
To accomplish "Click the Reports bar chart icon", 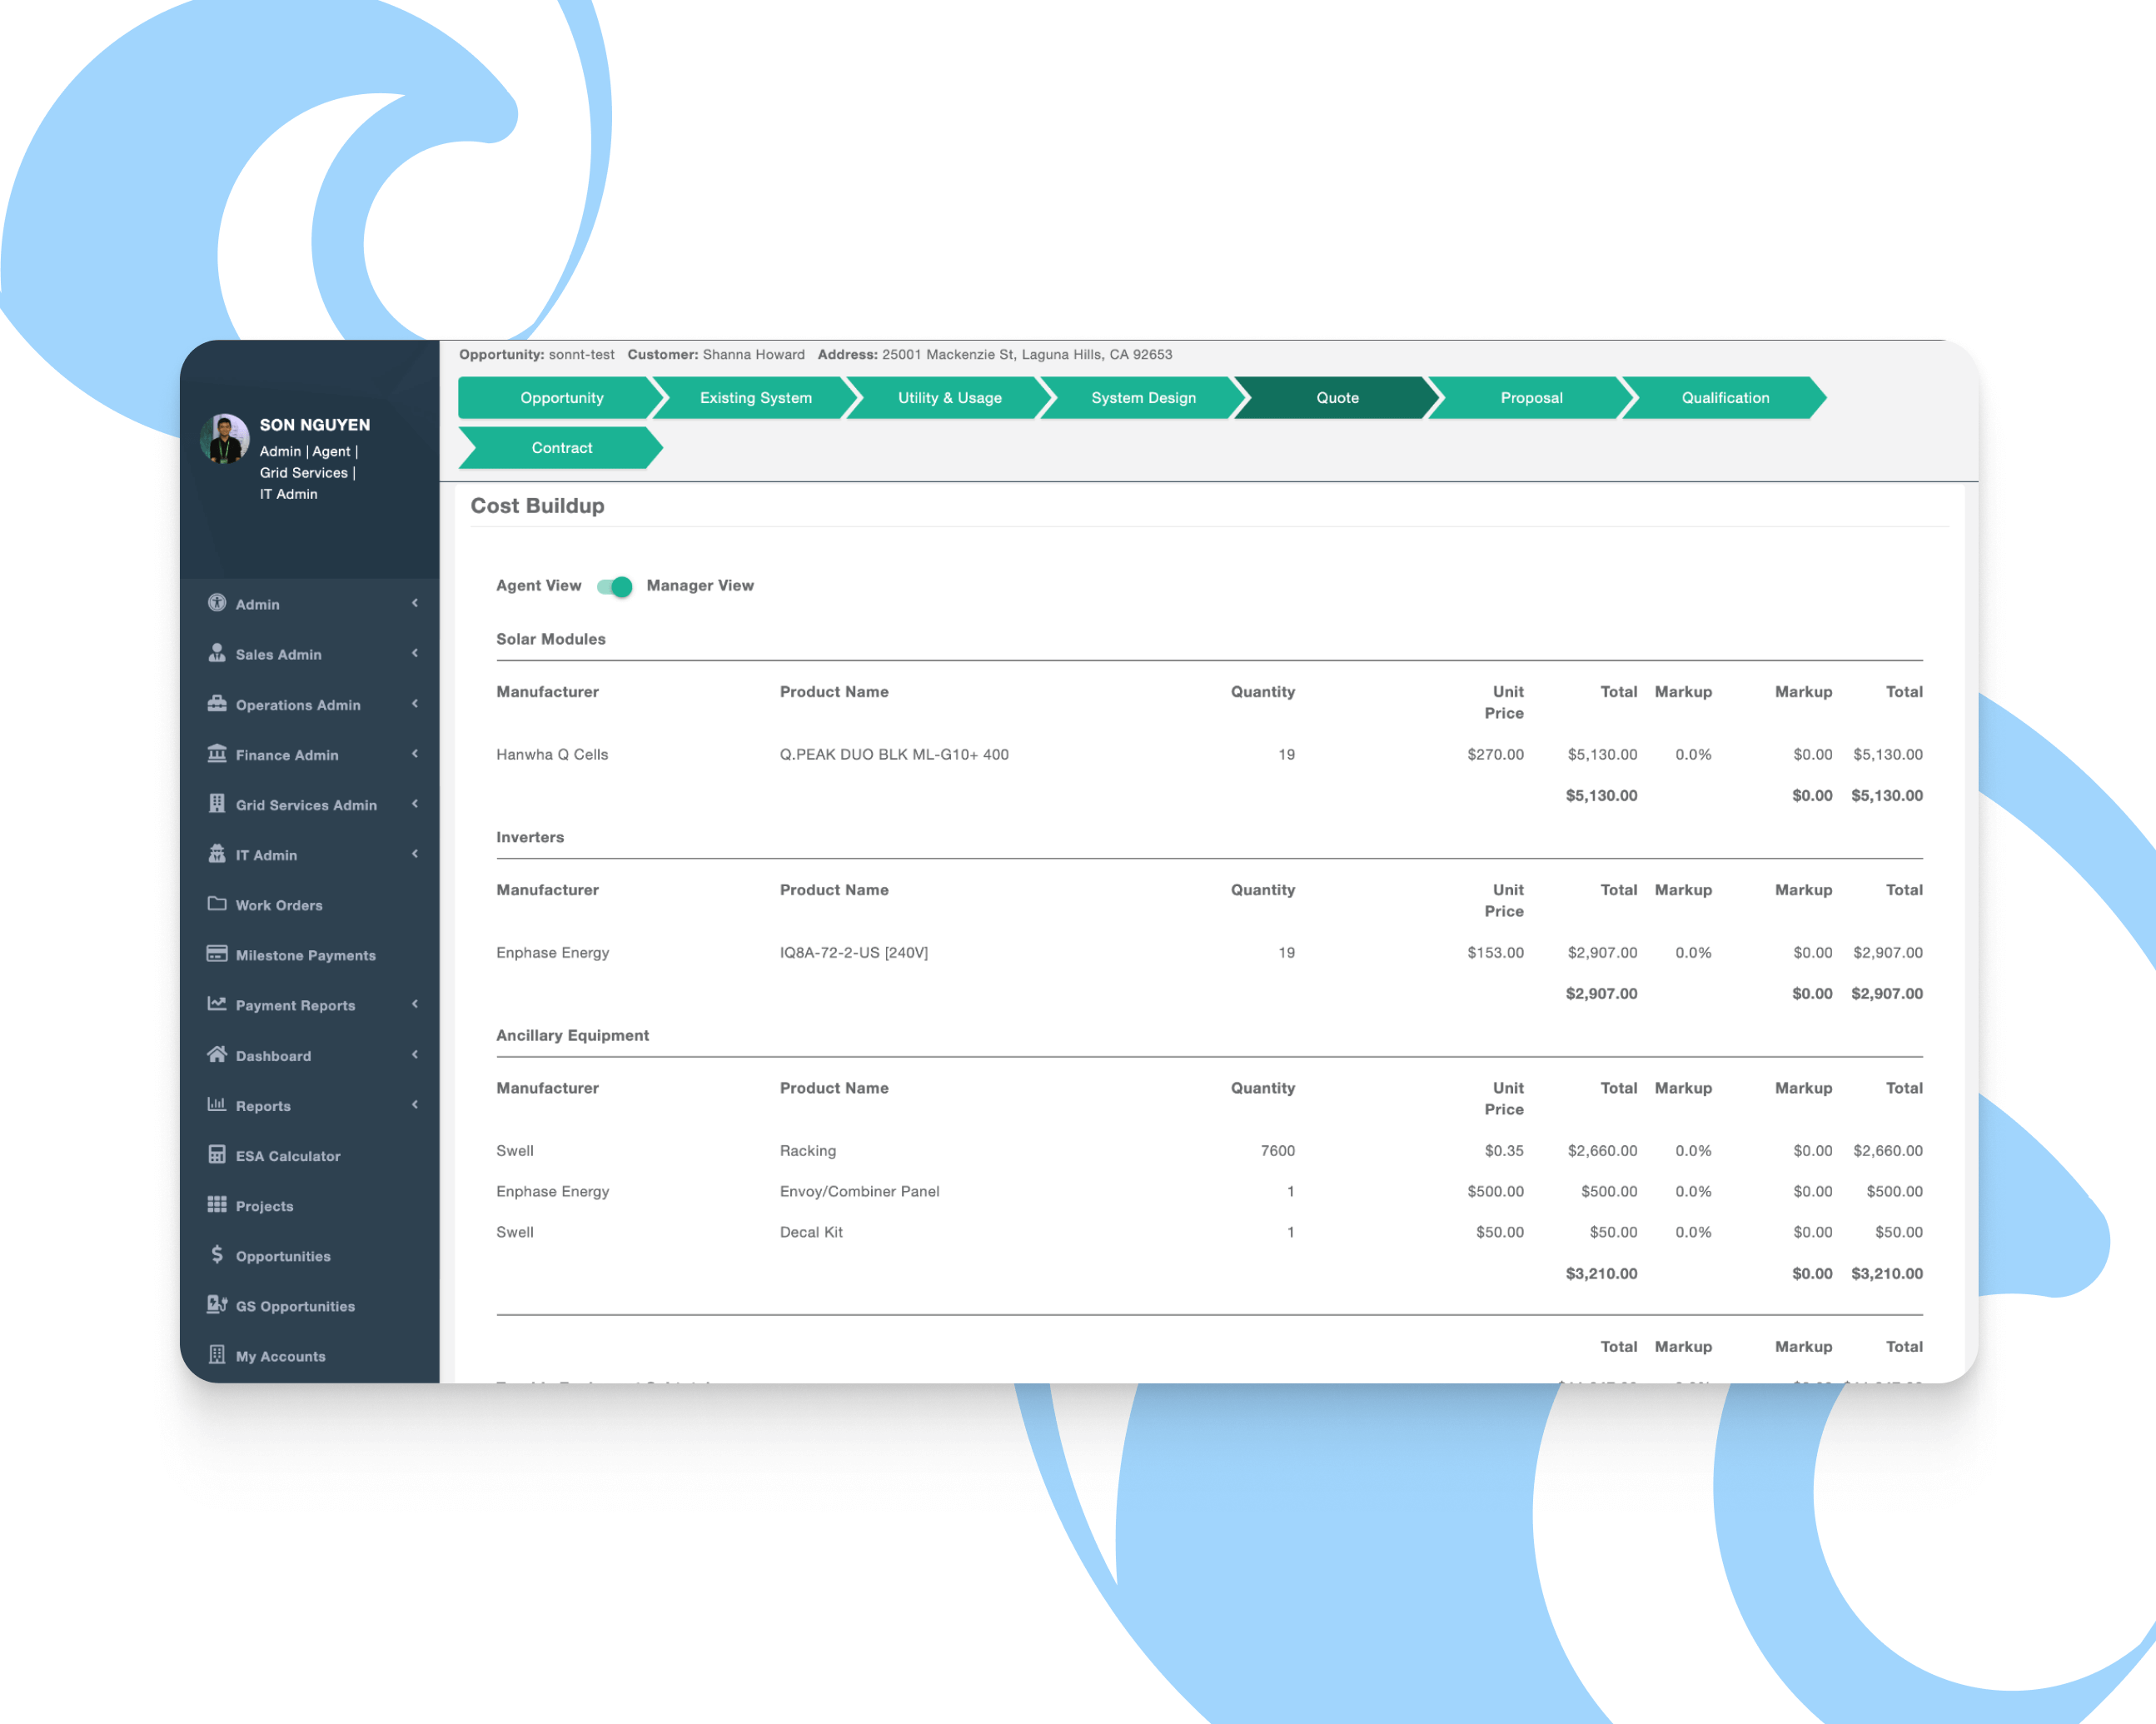I will tap(217, 1104).
